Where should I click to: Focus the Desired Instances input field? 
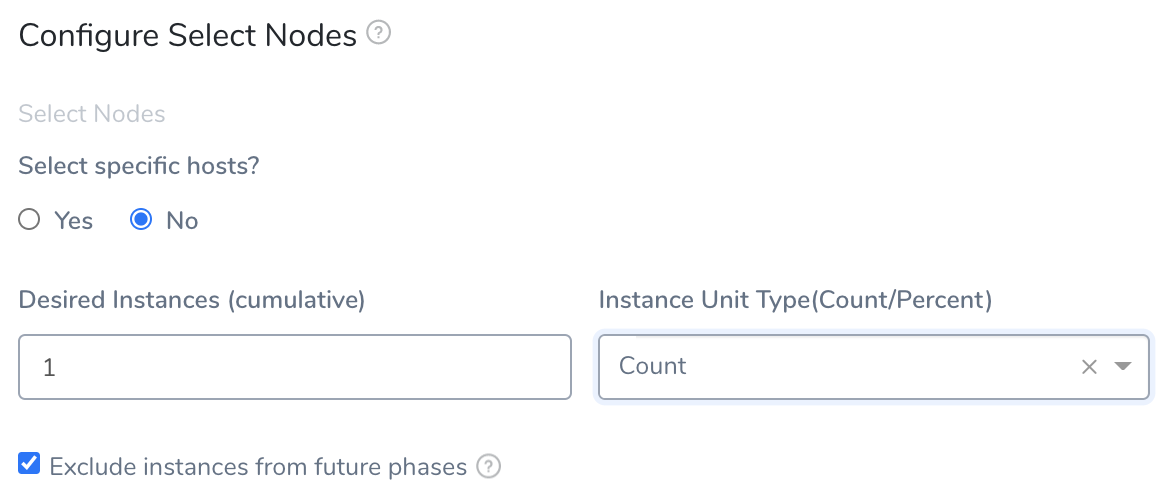coord(295,366)
